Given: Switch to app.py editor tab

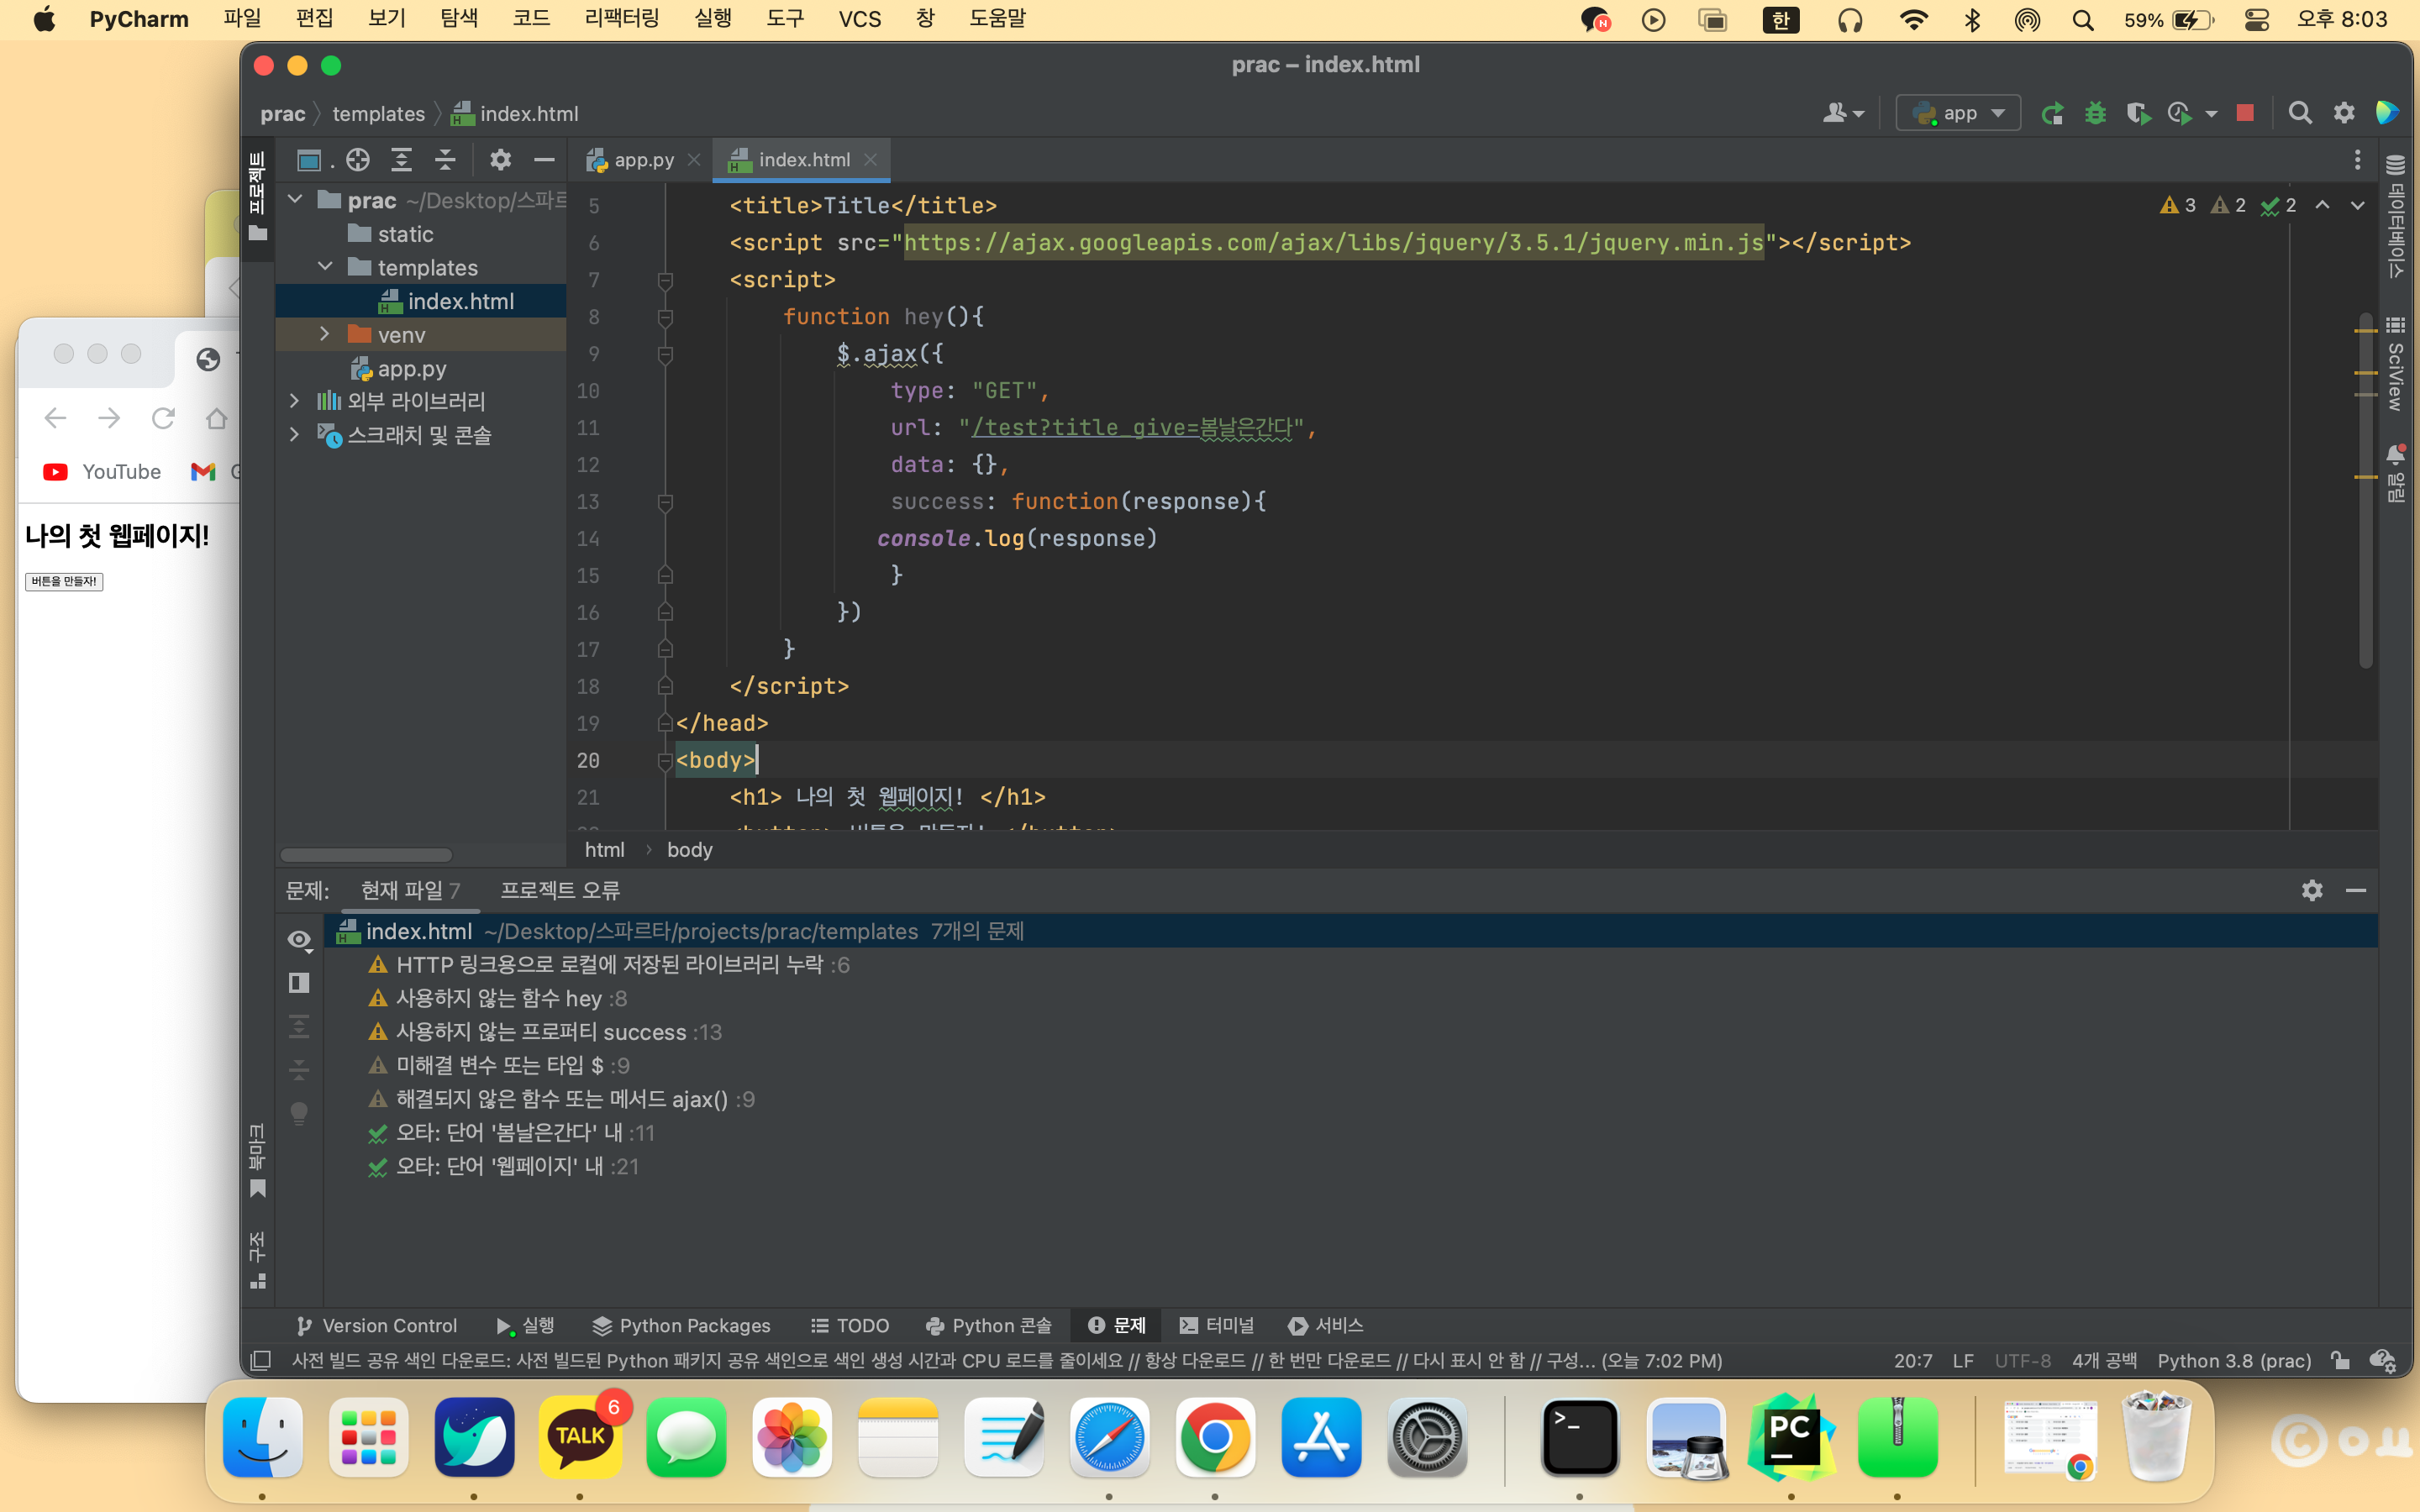Looking at the screenshot, I should (x=643, y=160).
